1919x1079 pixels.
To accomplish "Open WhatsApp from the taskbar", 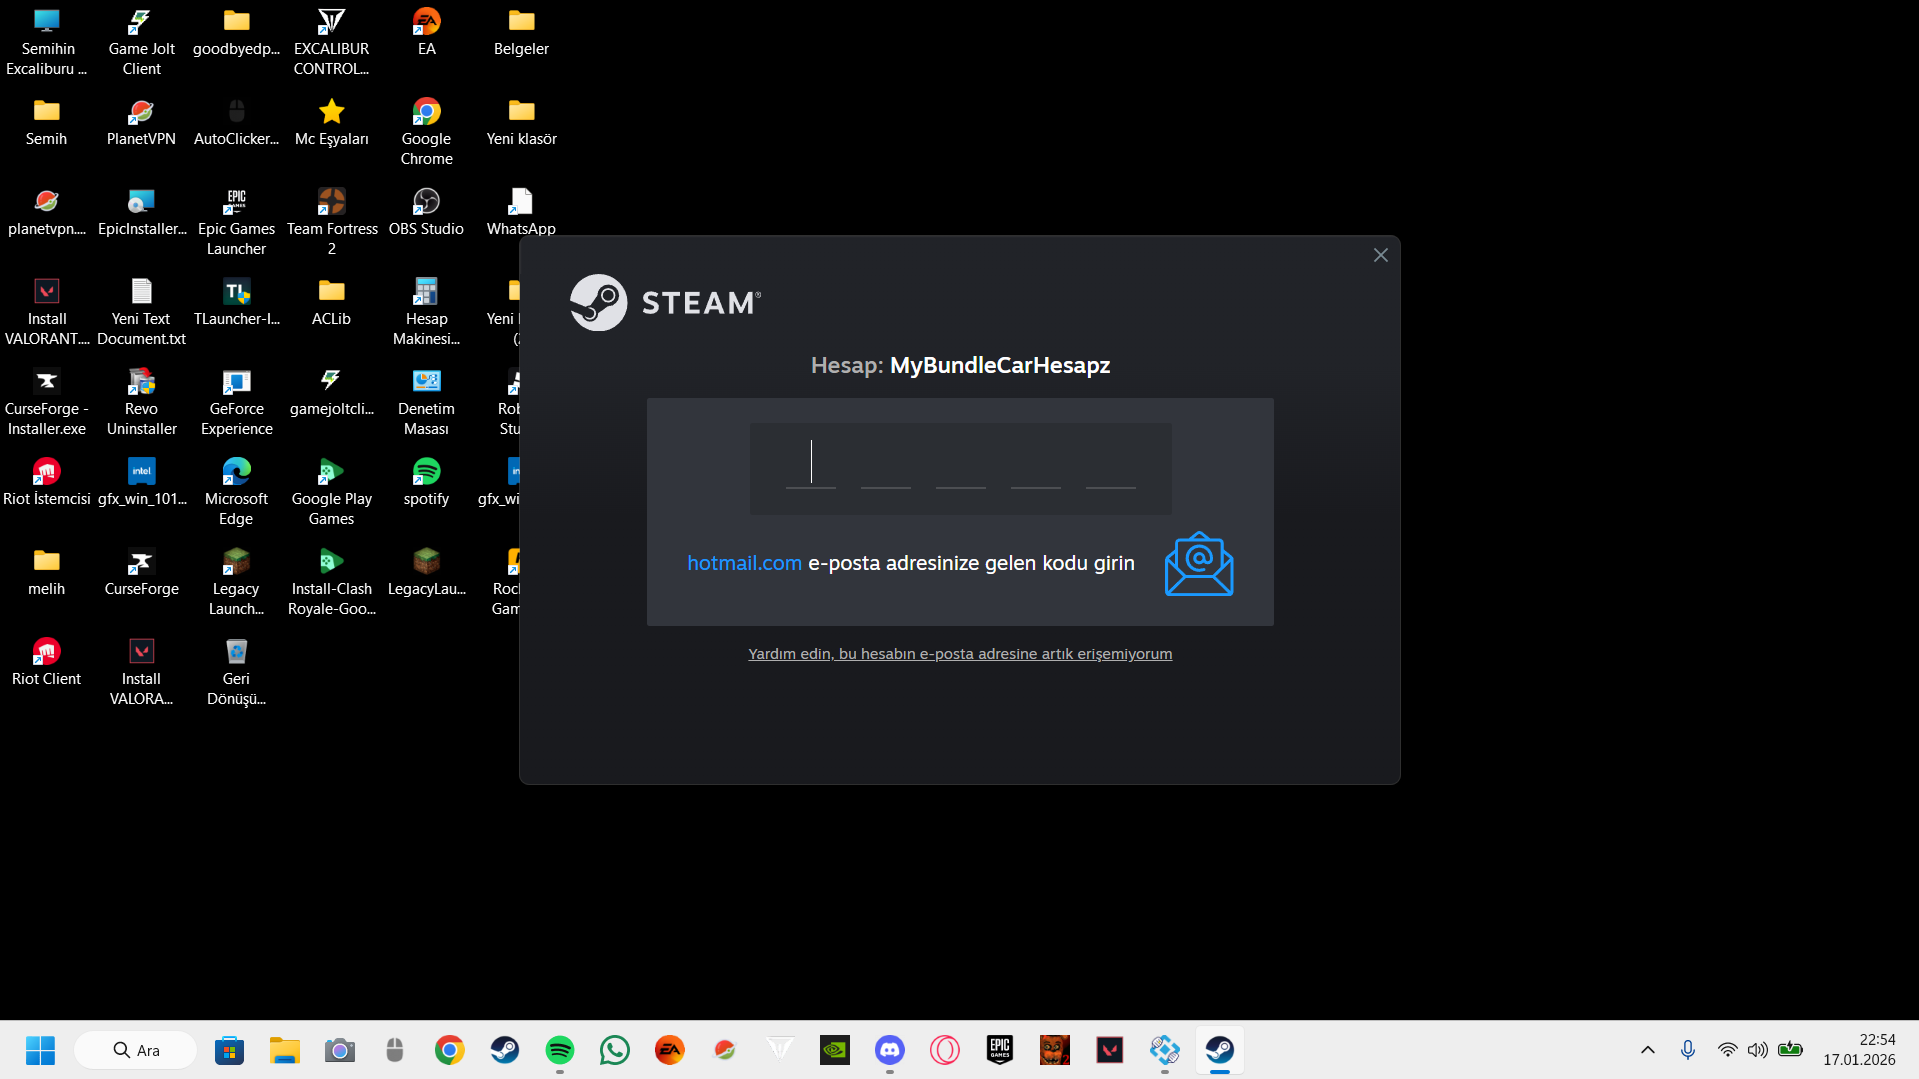I will 615,1050.
